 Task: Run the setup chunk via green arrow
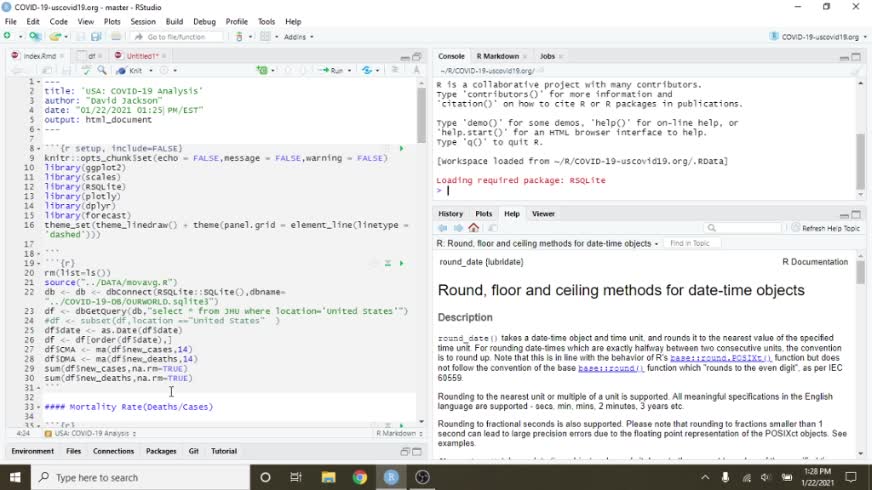[x=402, y=149]
